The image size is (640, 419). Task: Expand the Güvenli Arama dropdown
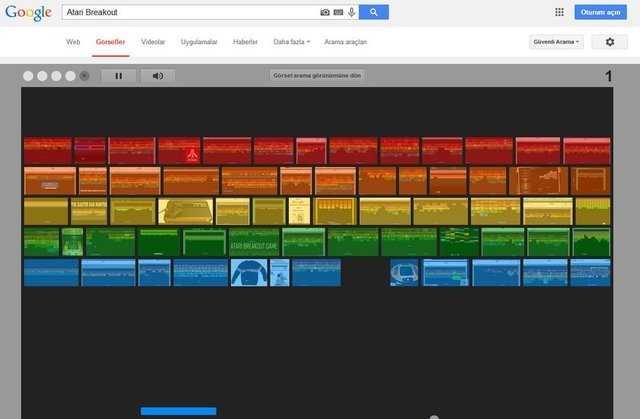pos(557,42)
